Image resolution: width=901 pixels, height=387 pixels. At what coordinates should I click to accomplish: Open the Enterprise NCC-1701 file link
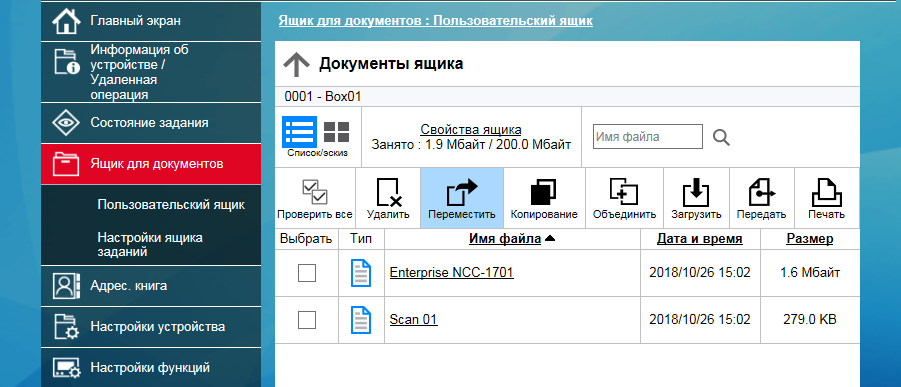[x=452, y=273]
